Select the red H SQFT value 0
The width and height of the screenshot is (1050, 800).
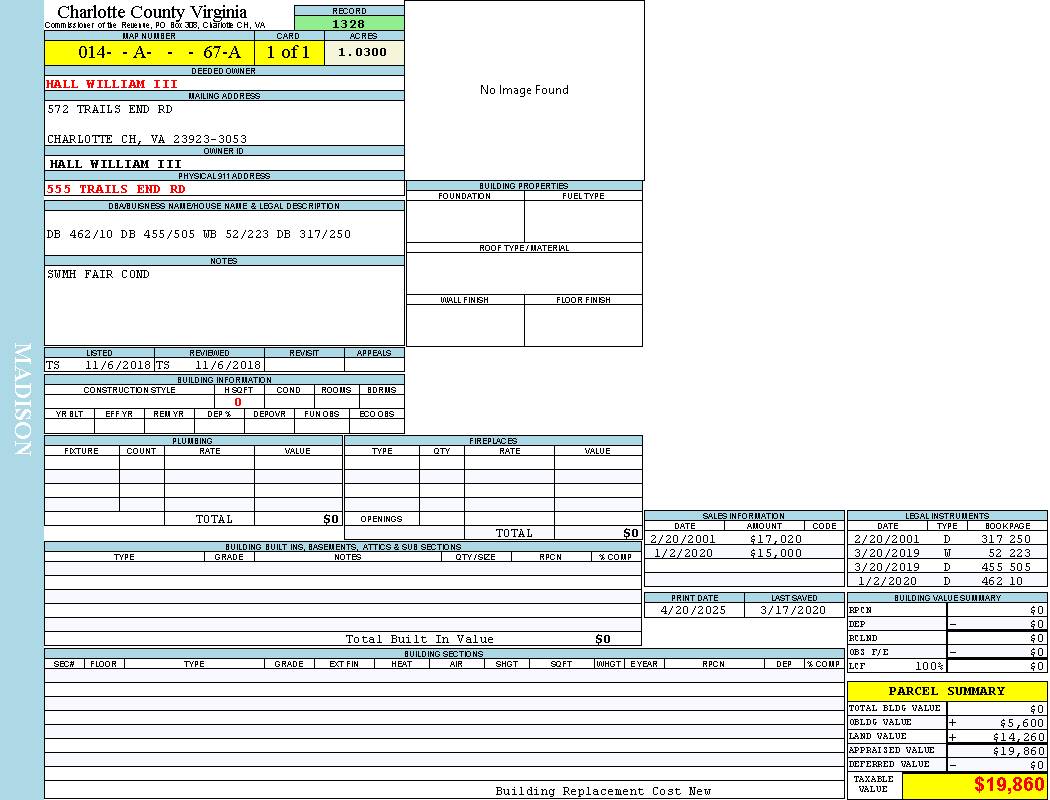[237, 402]
